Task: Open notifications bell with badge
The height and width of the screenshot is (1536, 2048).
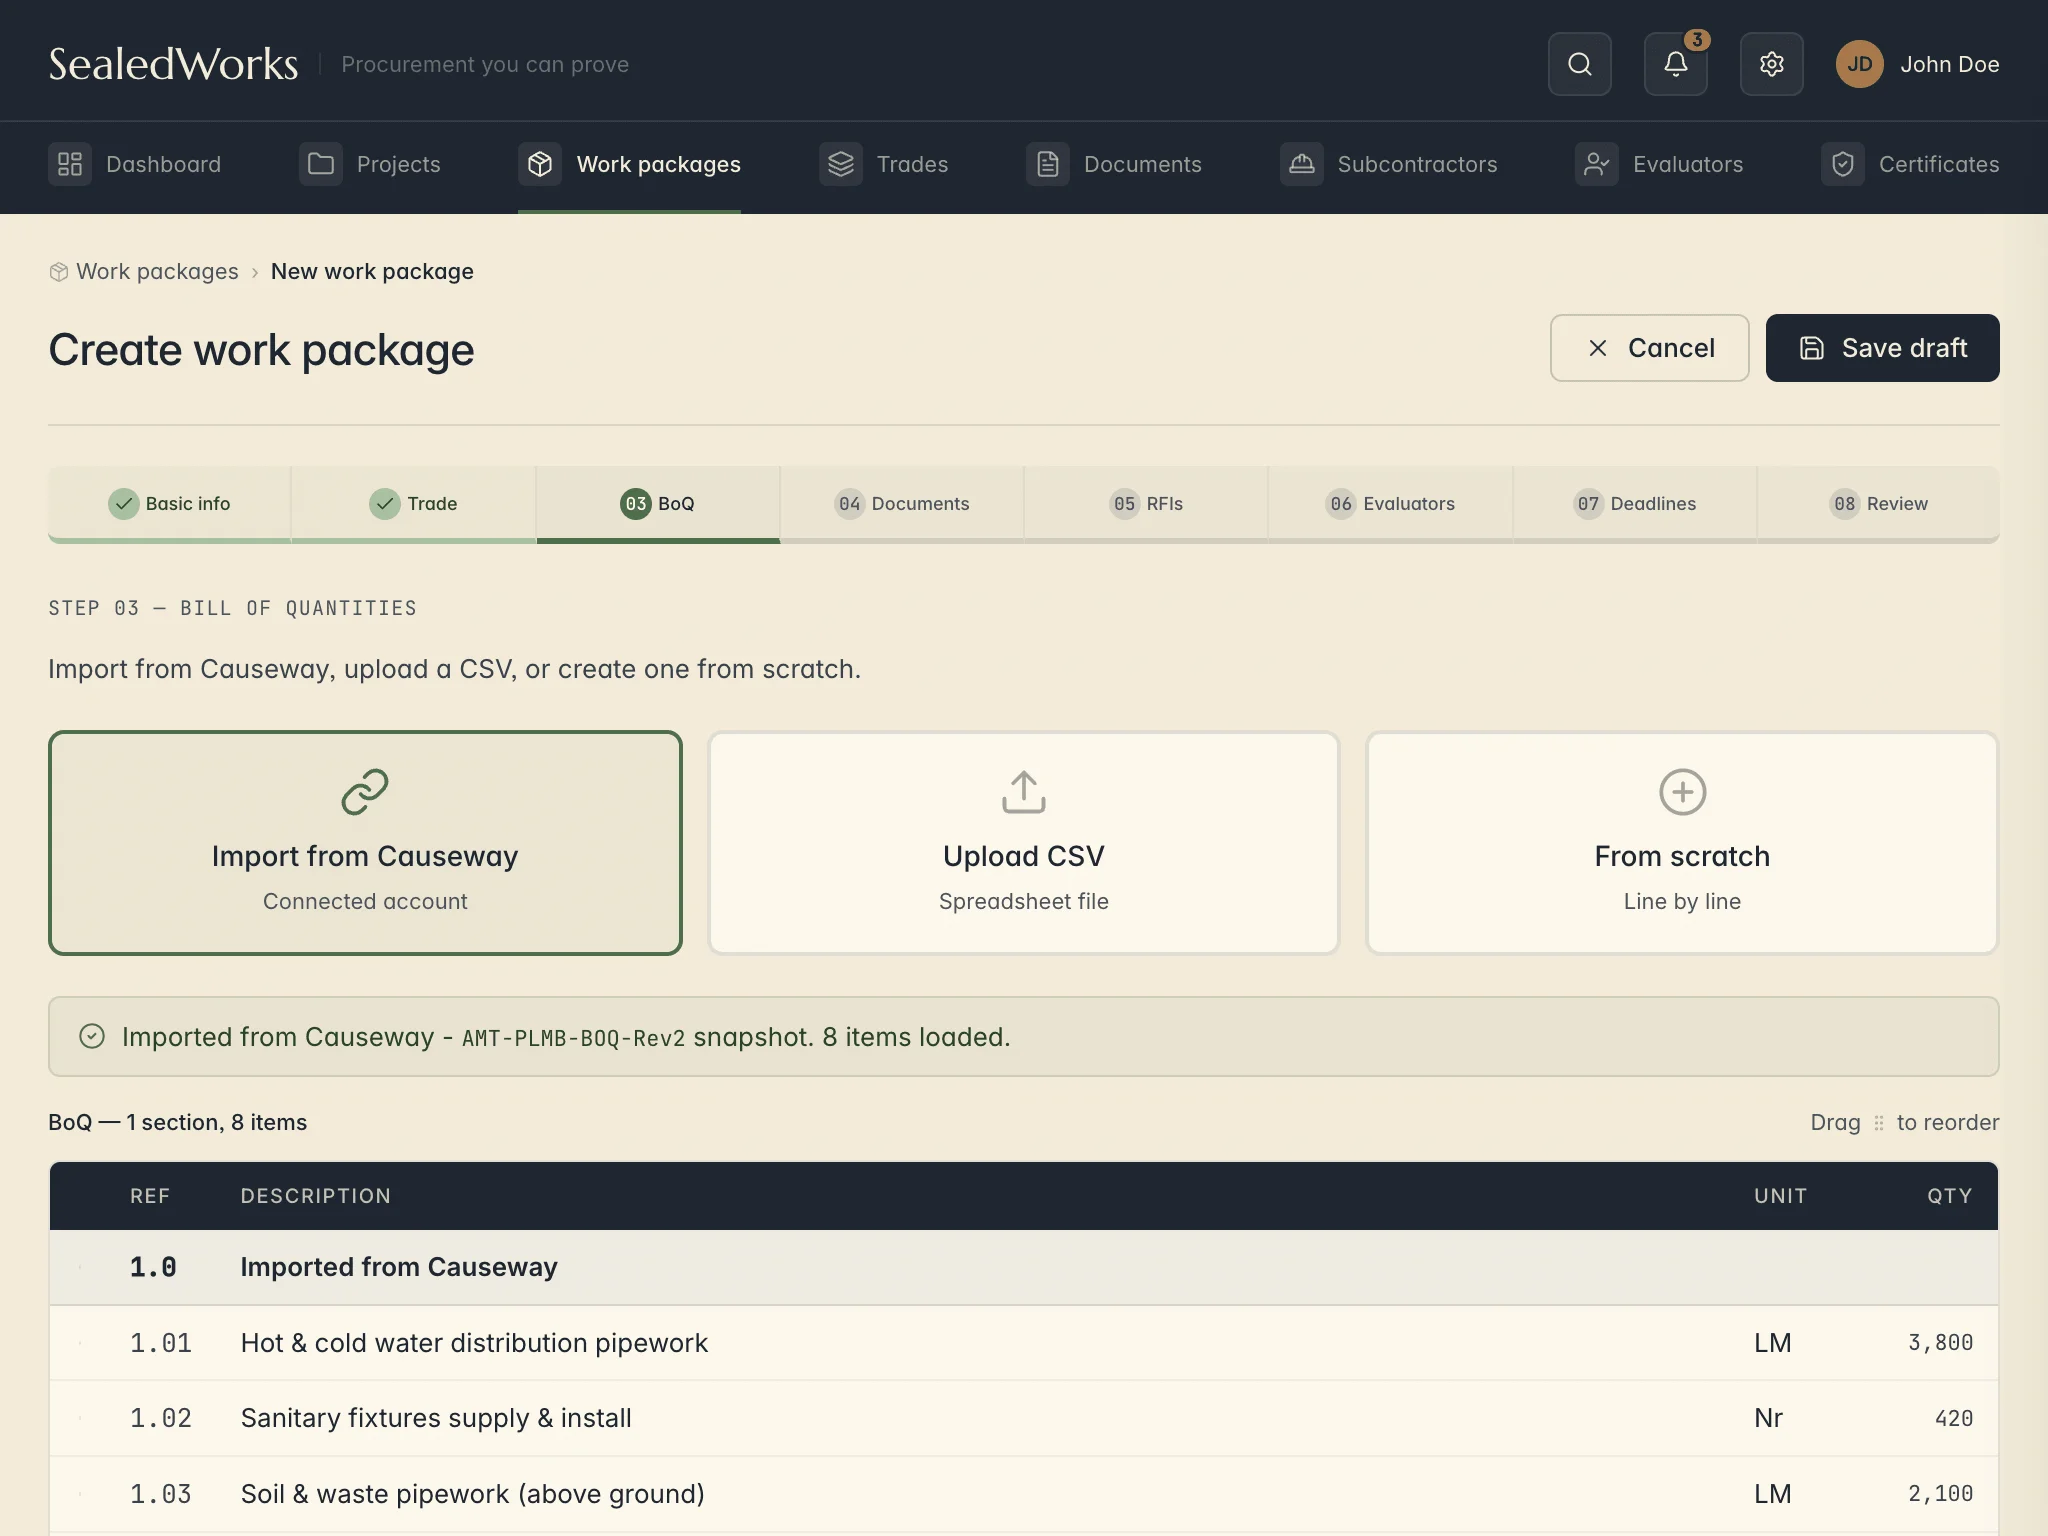Action: click(x=1675, y=64)
